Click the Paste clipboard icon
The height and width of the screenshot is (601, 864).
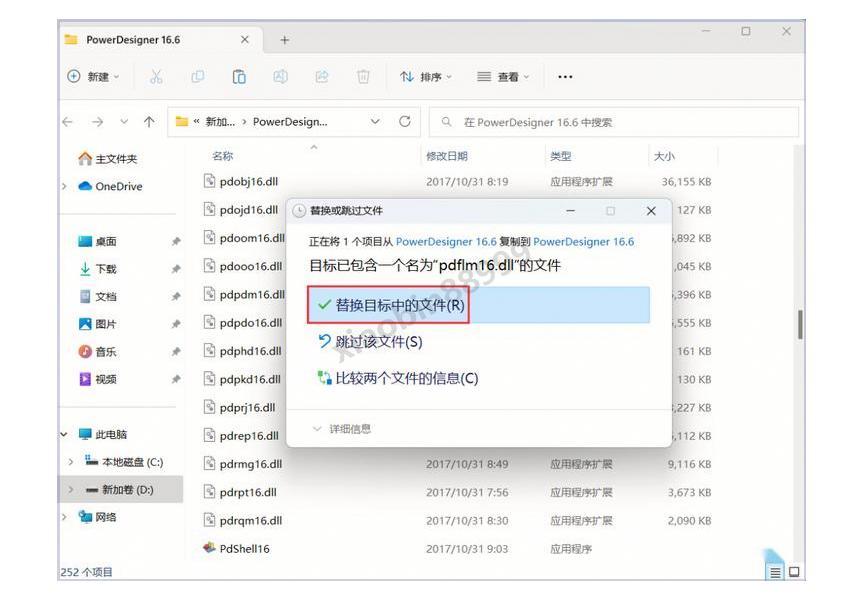tap(239, 77)
